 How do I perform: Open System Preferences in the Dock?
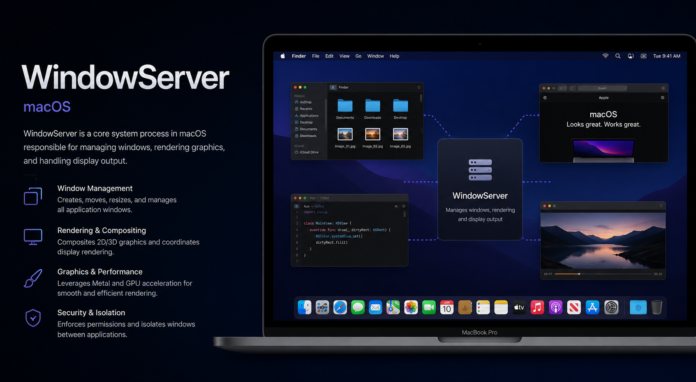(x=611, y=307)
